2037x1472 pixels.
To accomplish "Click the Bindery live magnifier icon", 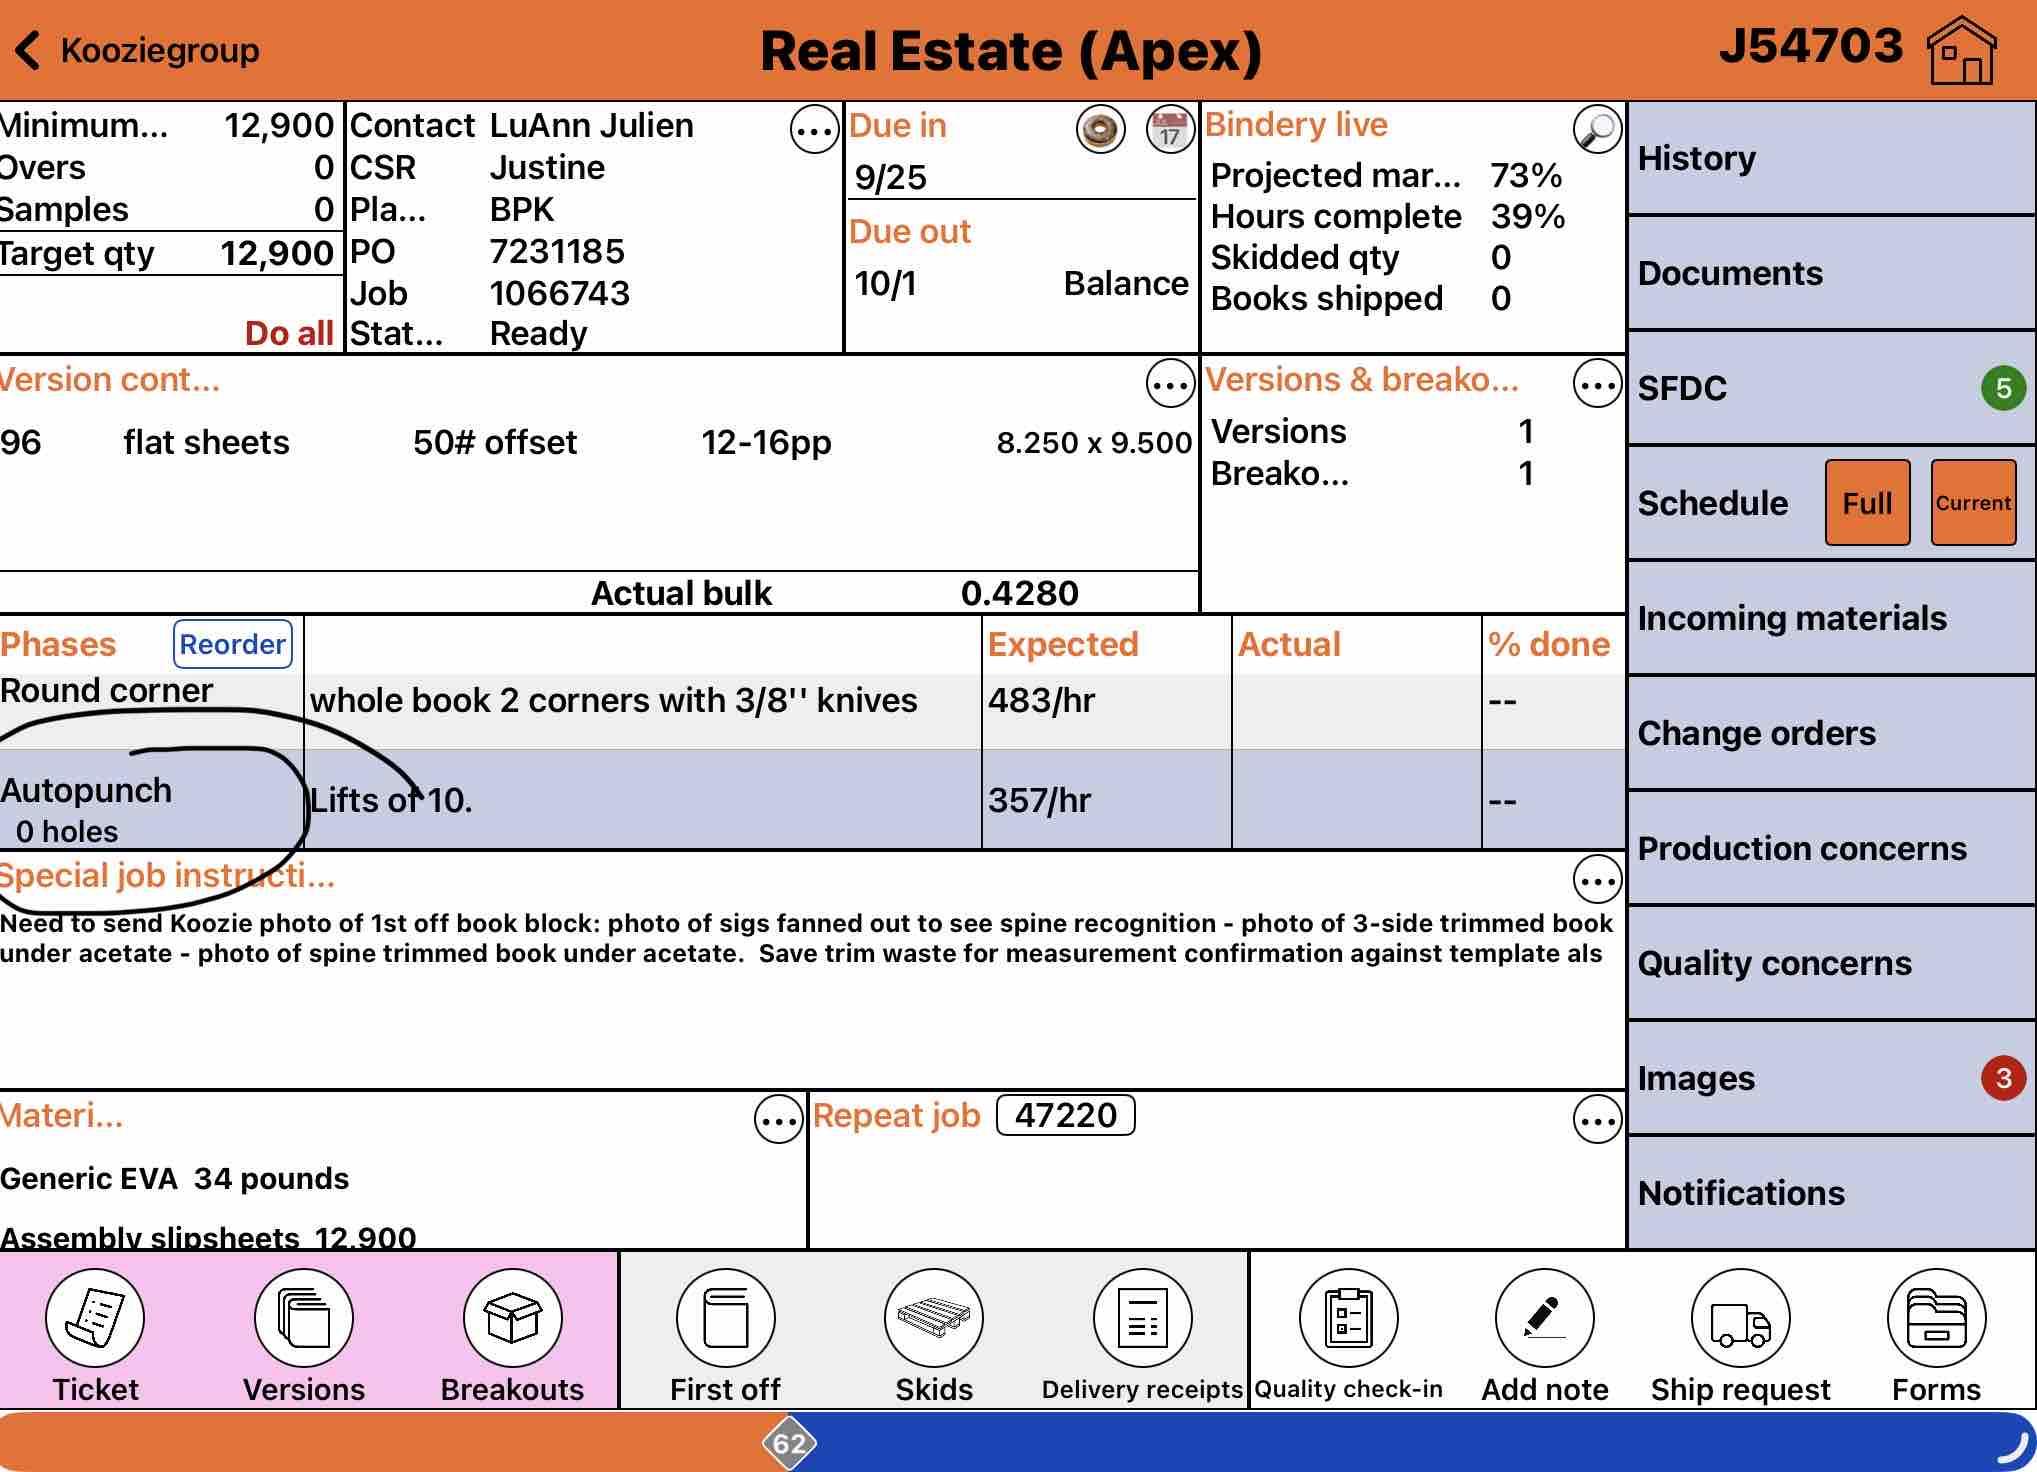I will click(1597, 129).
